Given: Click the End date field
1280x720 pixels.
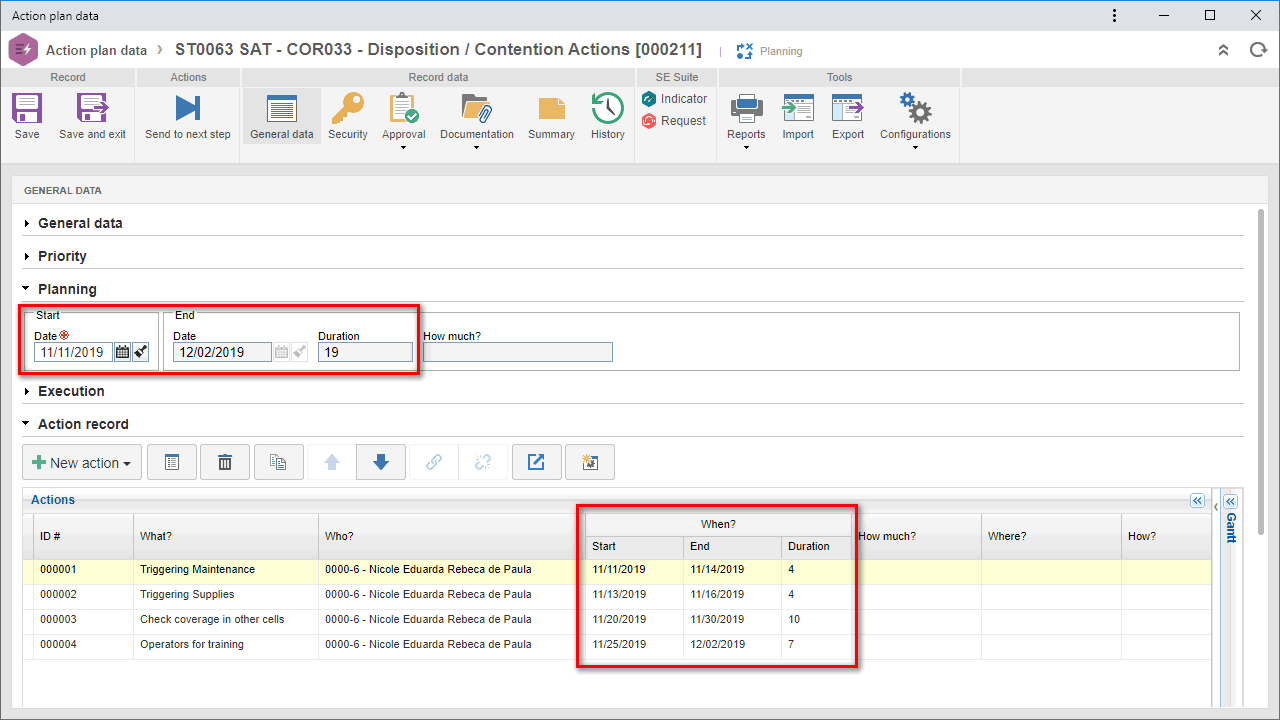Looking at the screenshot, I should (x=222, y=352).
